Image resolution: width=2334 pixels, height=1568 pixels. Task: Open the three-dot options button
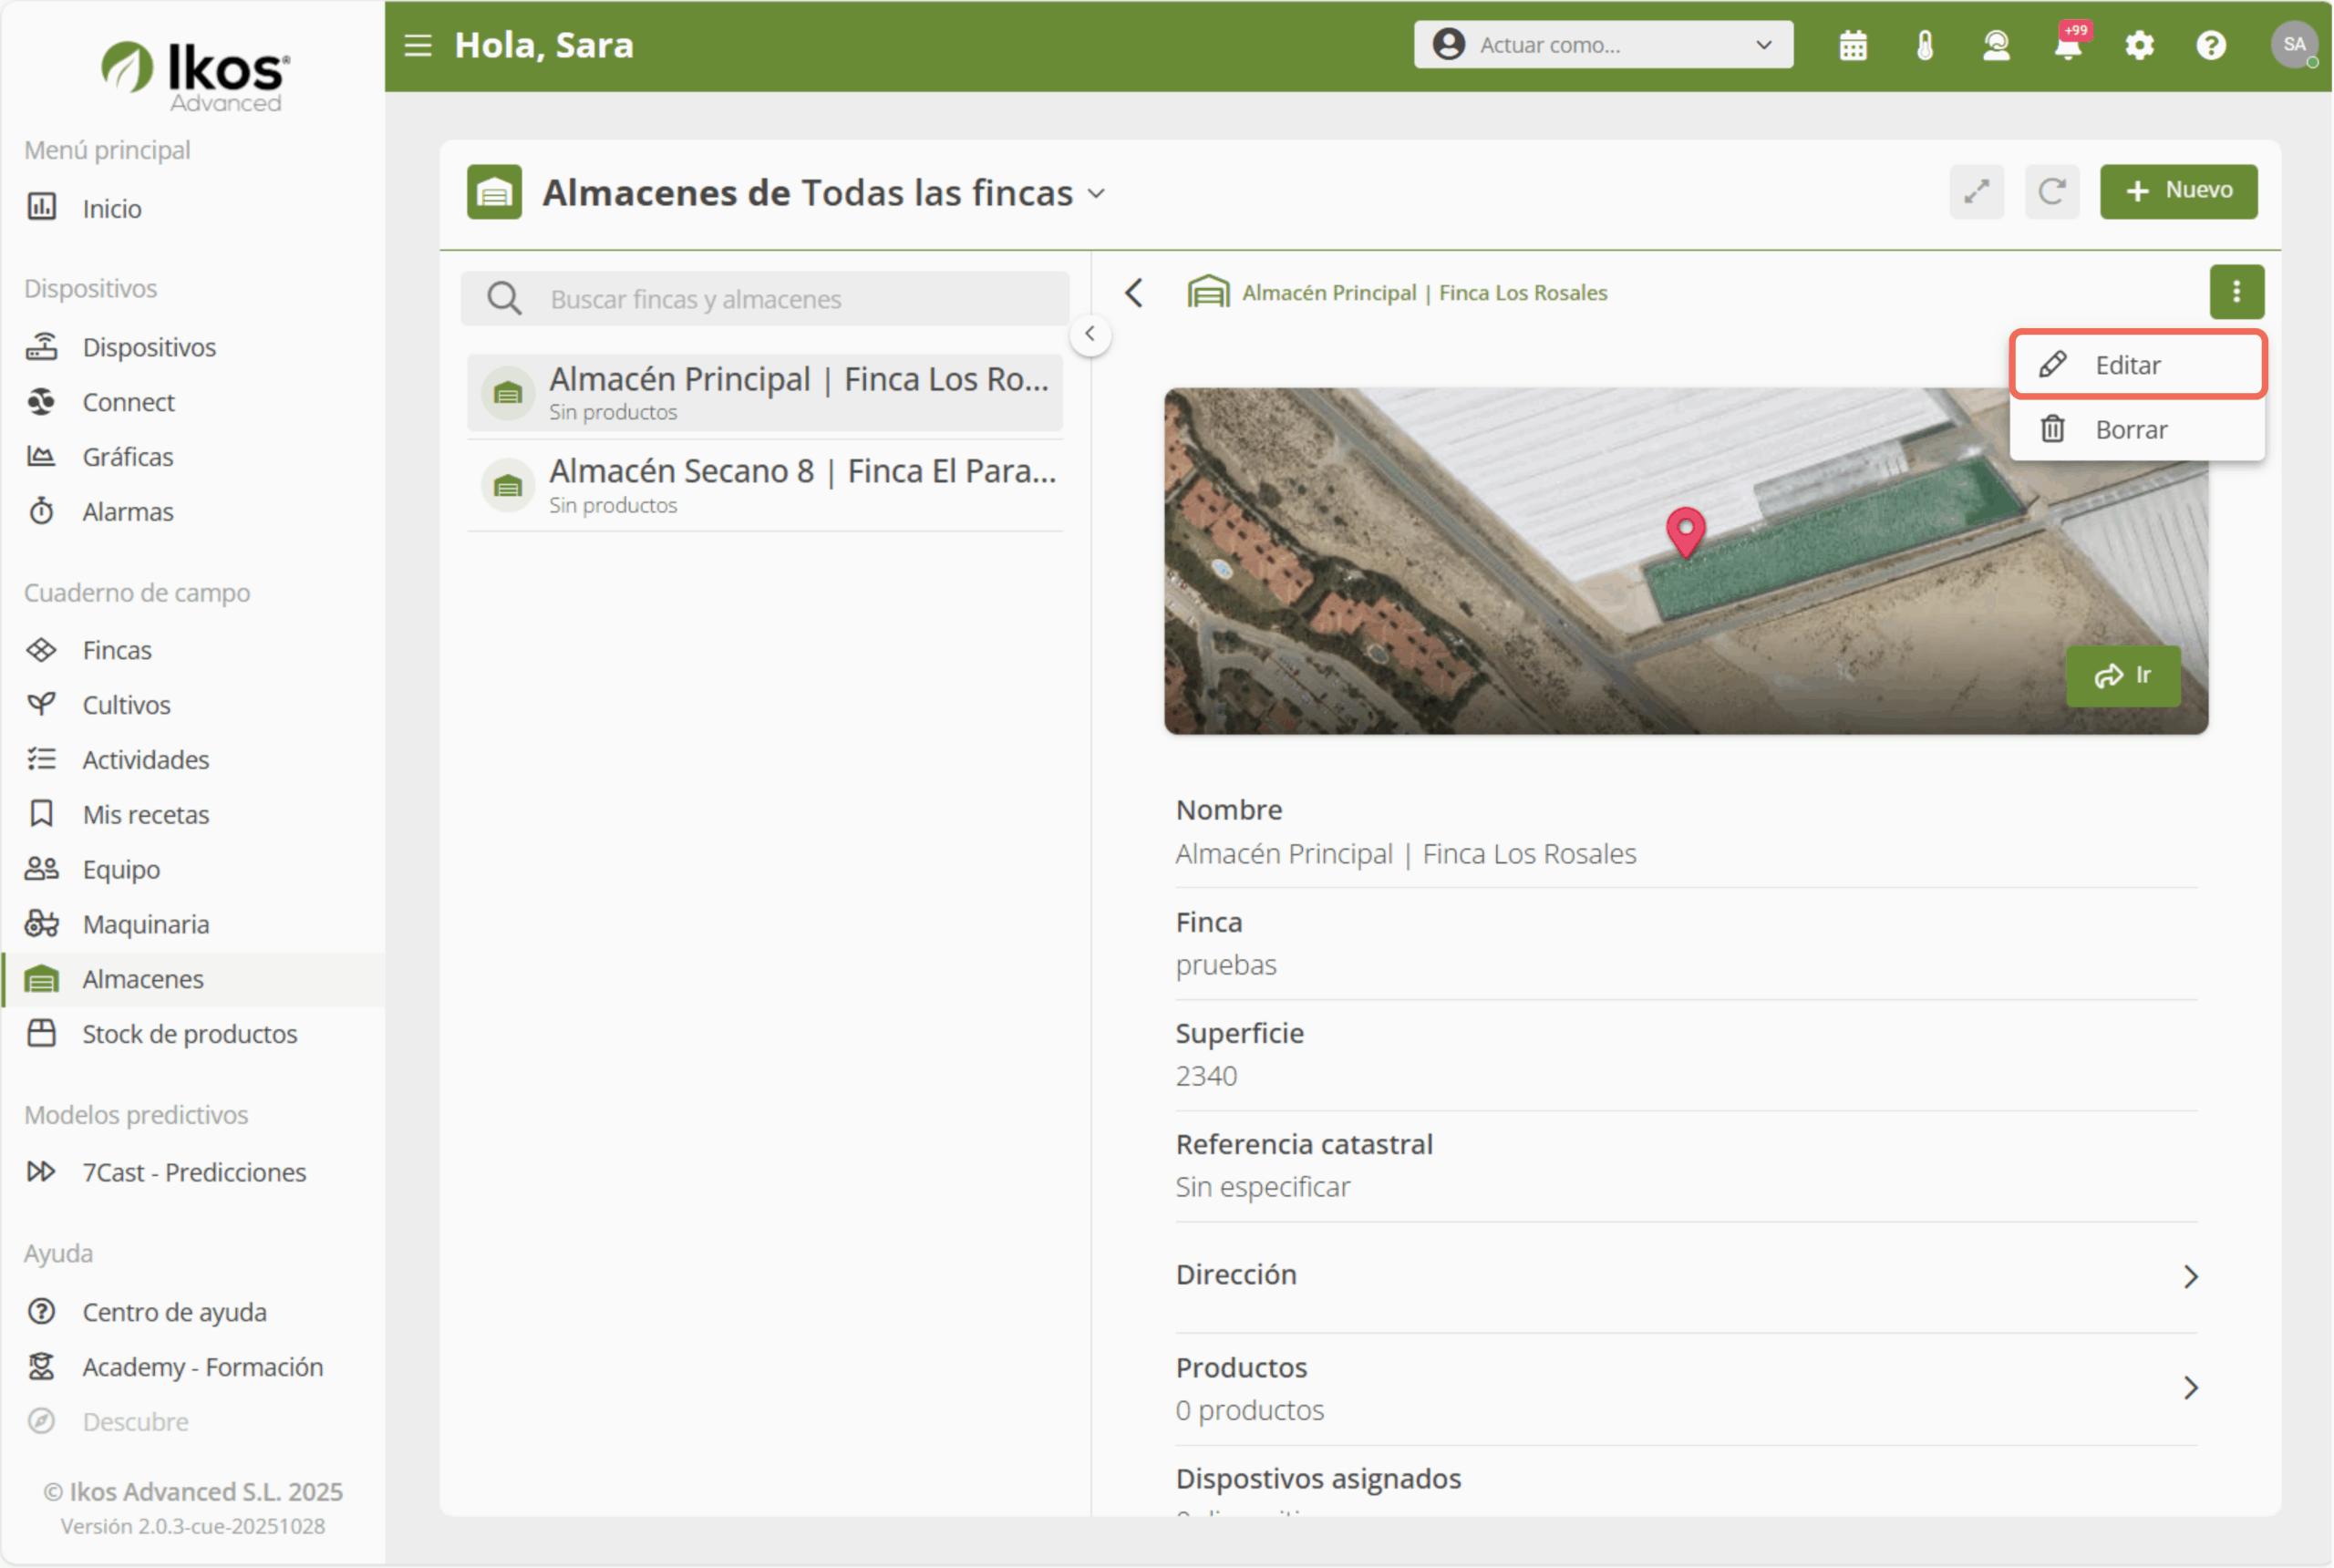(x=2236, y=292)
